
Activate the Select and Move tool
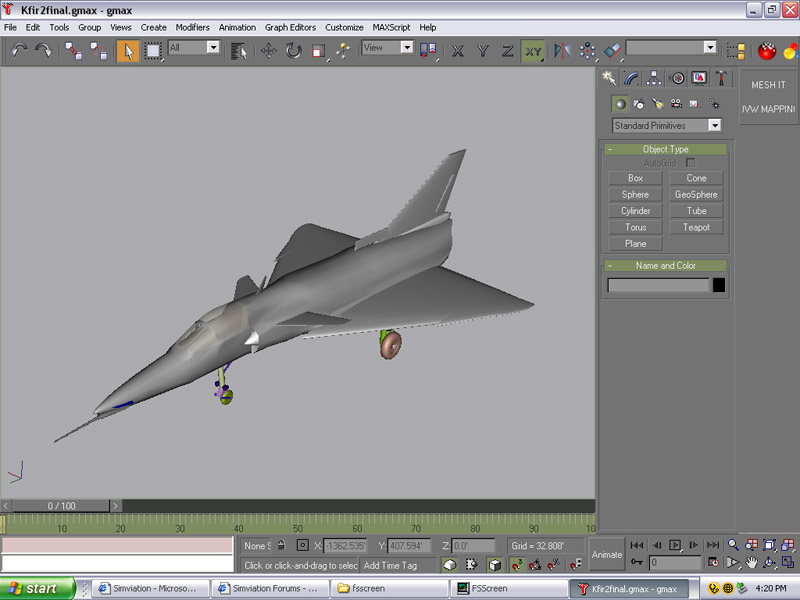[x=269, y=50]
